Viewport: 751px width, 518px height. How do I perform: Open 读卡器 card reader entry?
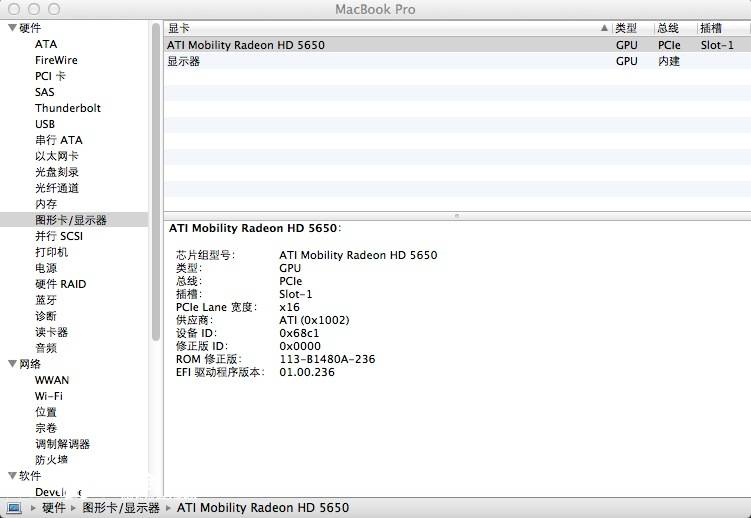click(x=51, y=332)
